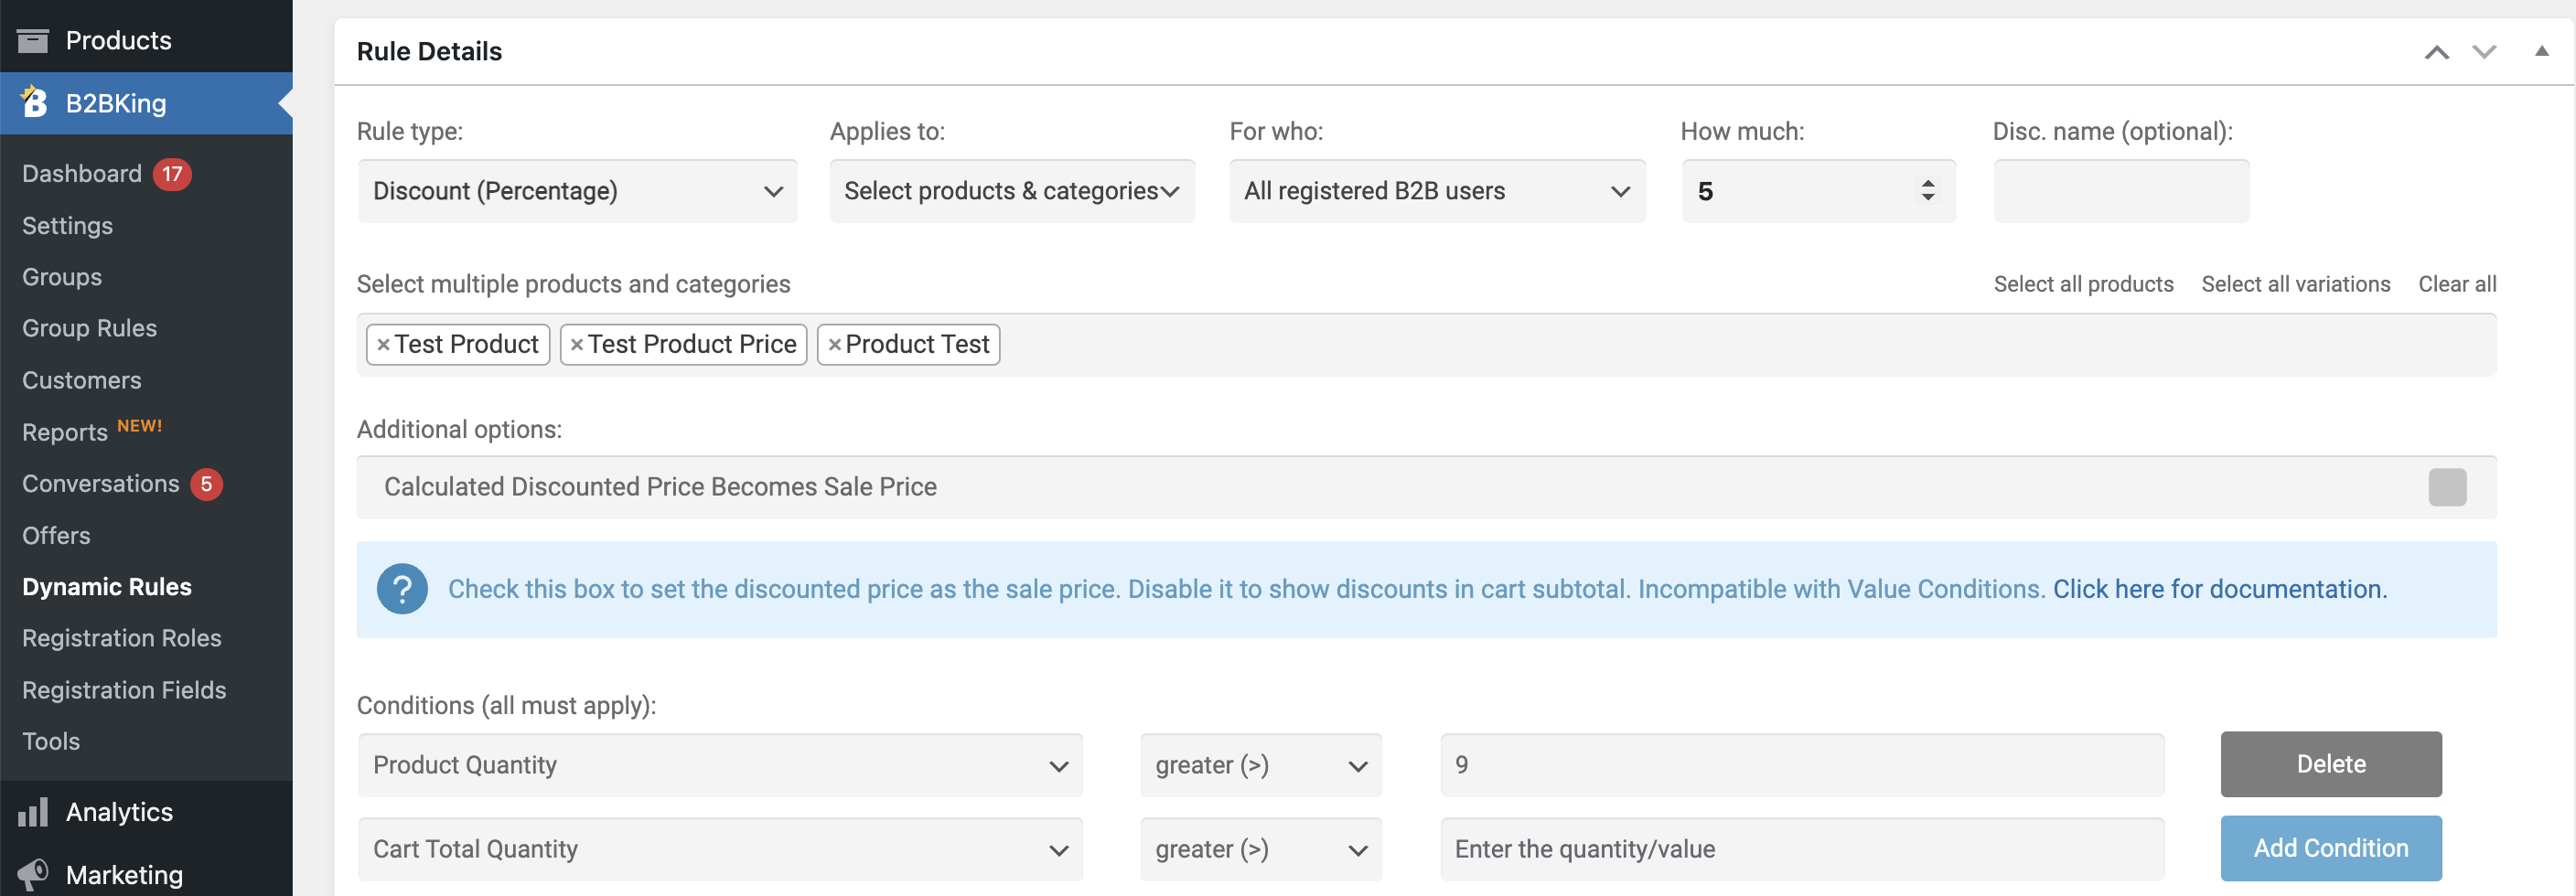
Task: Open Conversations menu item
Action: tap(100, 484)
